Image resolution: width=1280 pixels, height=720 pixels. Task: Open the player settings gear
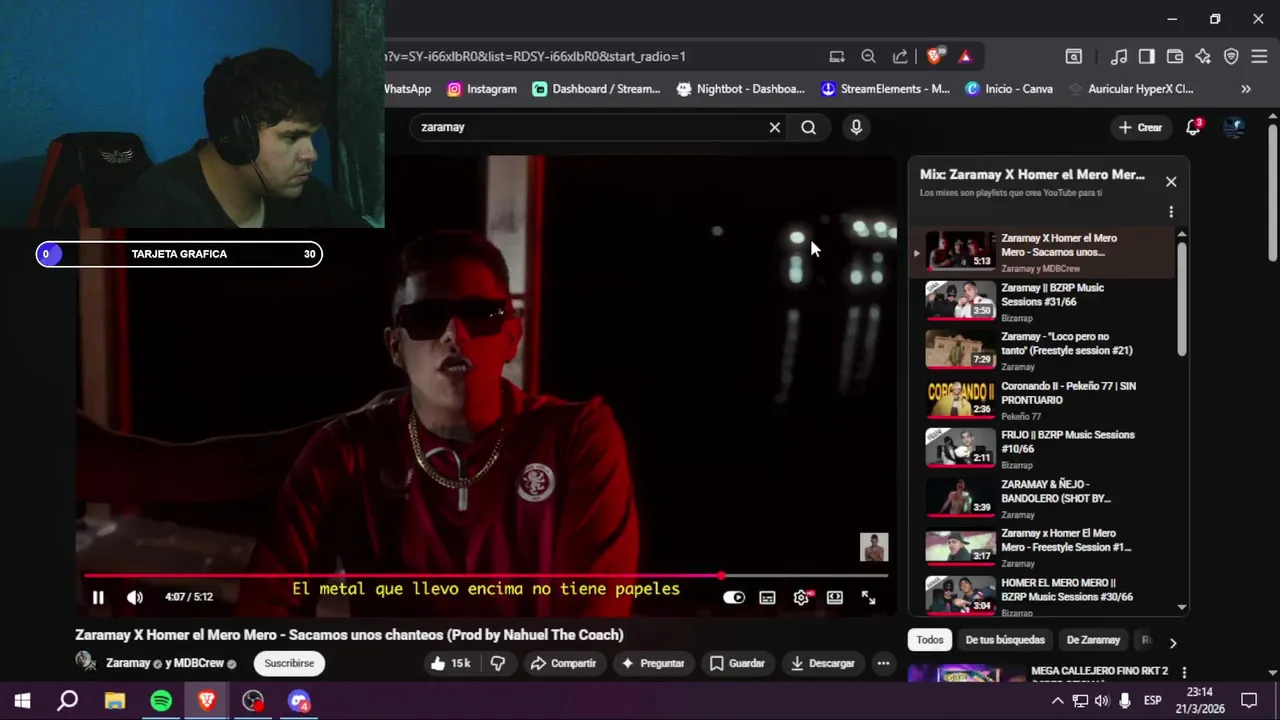(801, 597)
